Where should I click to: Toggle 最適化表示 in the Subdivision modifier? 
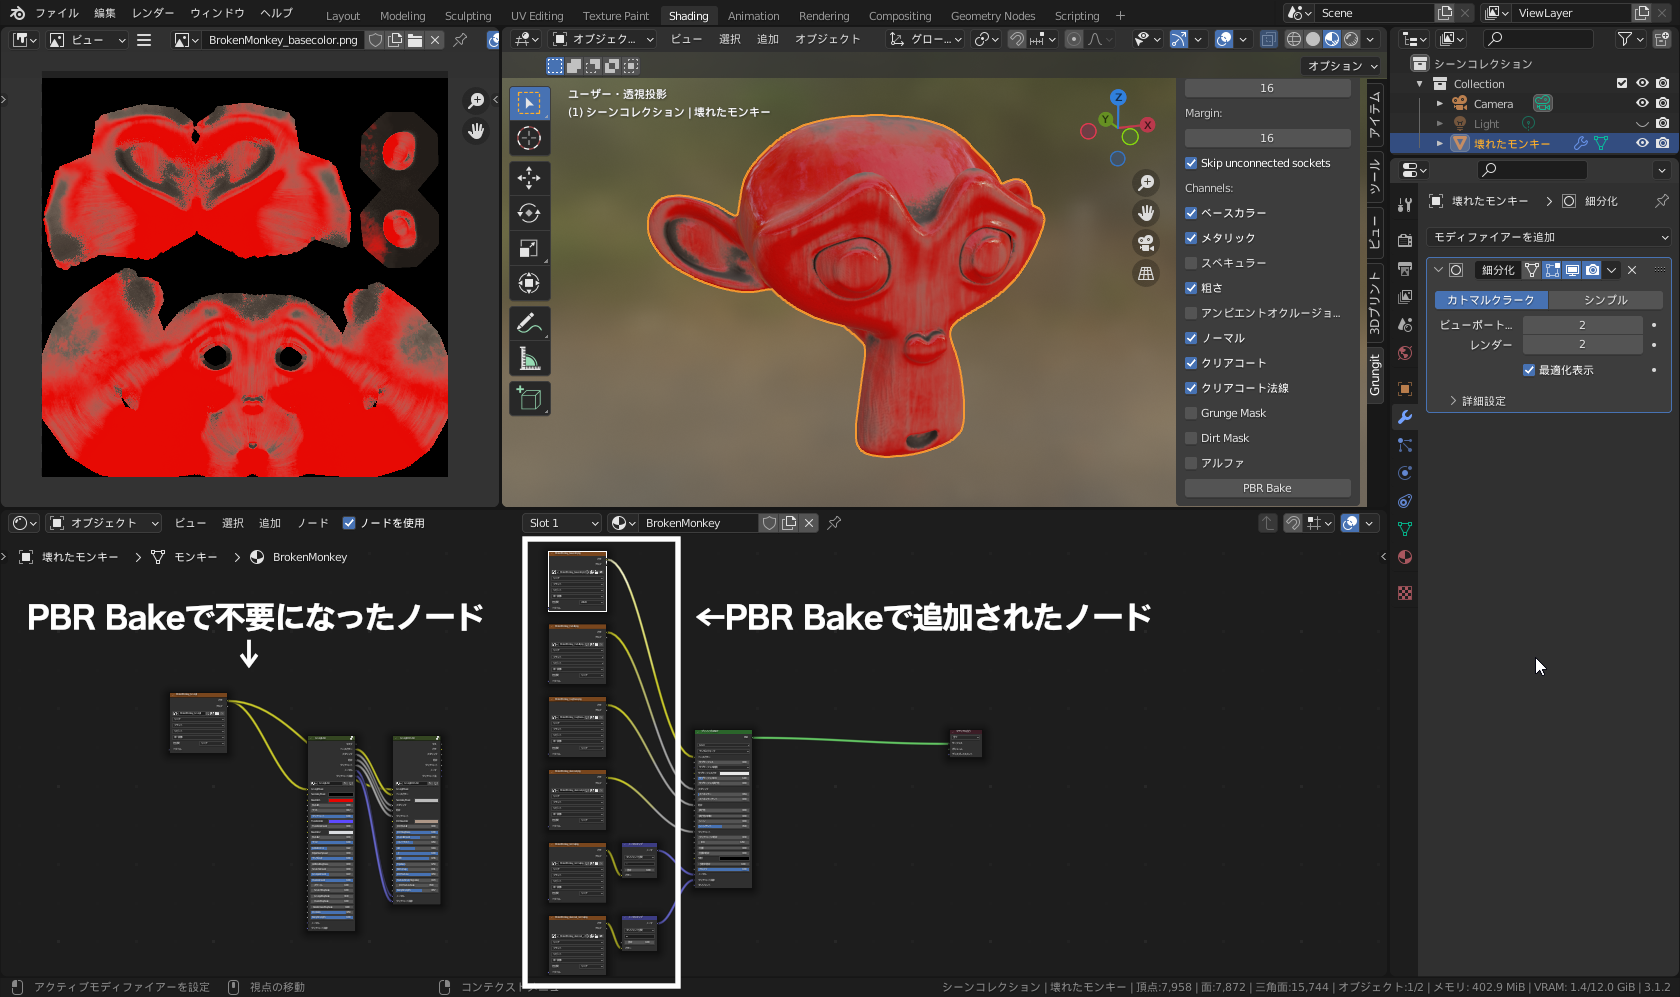pyautogui.click(x=1529, y=369)
